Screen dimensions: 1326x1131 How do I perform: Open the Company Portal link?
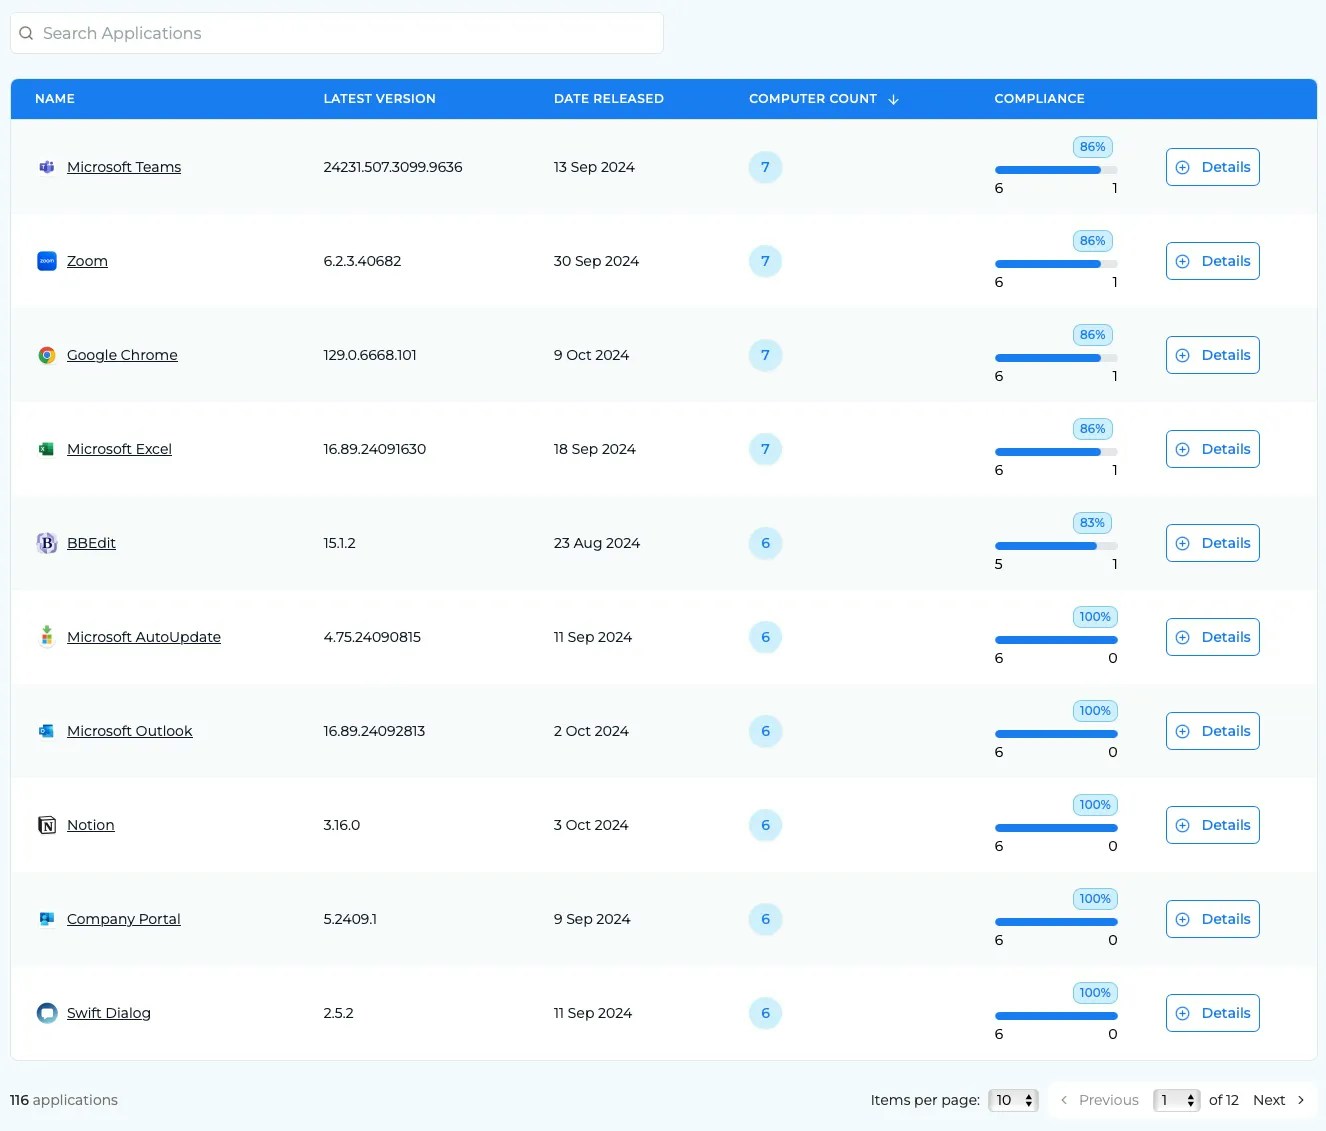click(124, 919)
